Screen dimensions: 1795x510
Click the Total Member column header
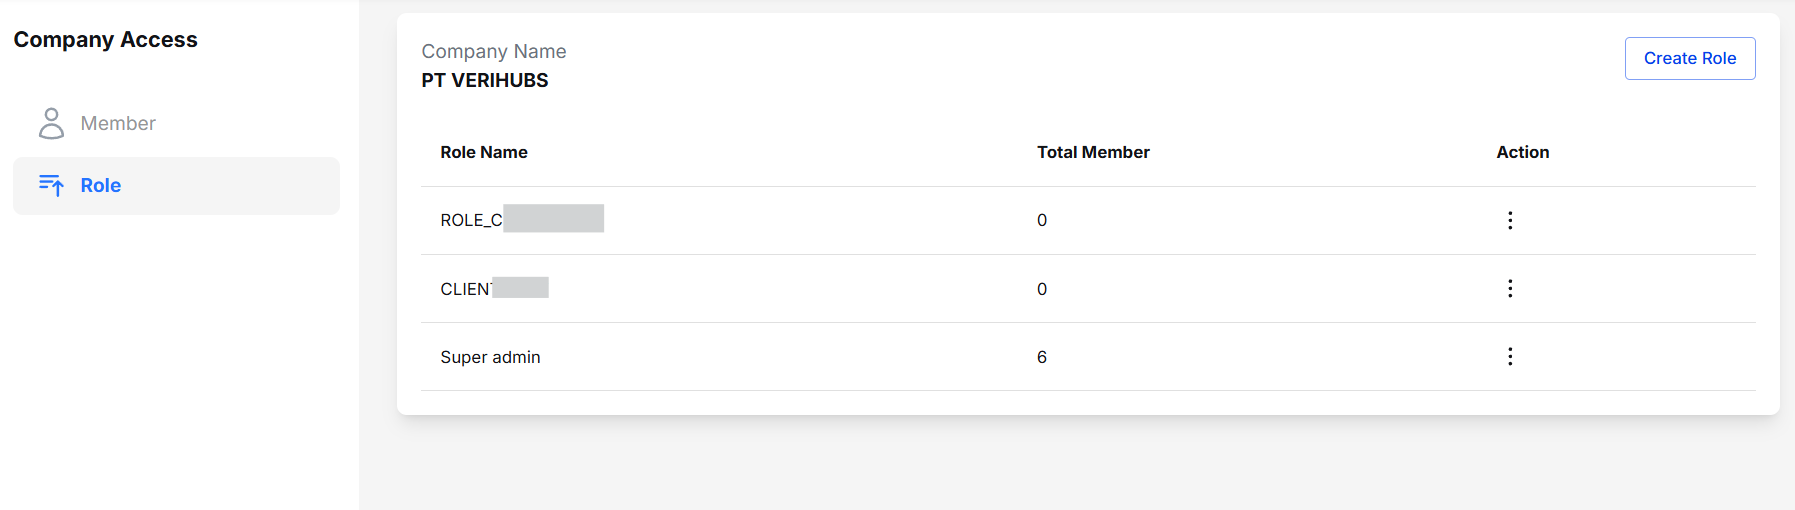click(x=1093, y=152)
